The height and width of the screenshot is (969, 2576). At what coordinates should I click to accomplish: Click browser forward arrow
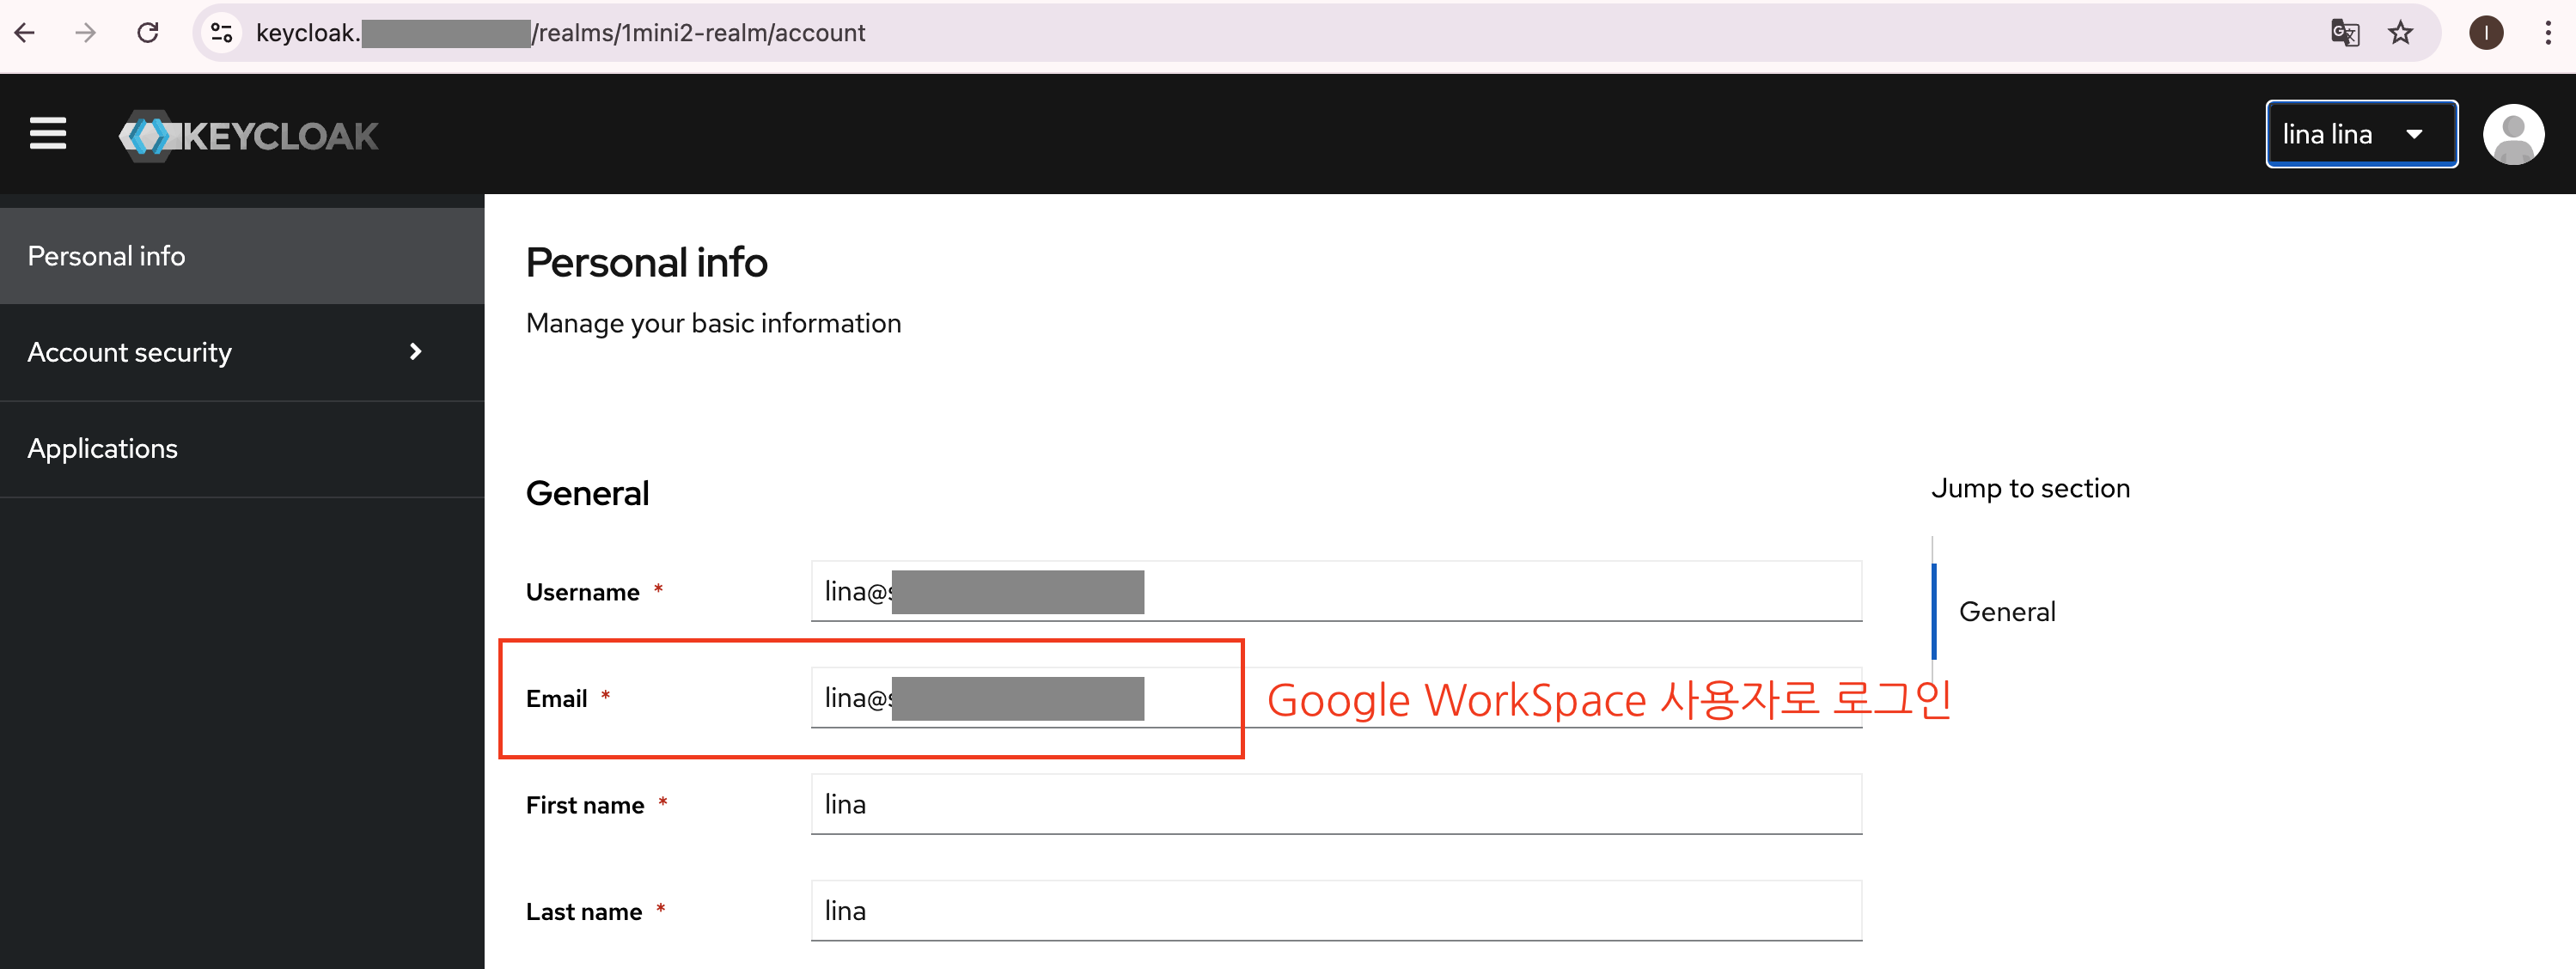pos(86,33)
